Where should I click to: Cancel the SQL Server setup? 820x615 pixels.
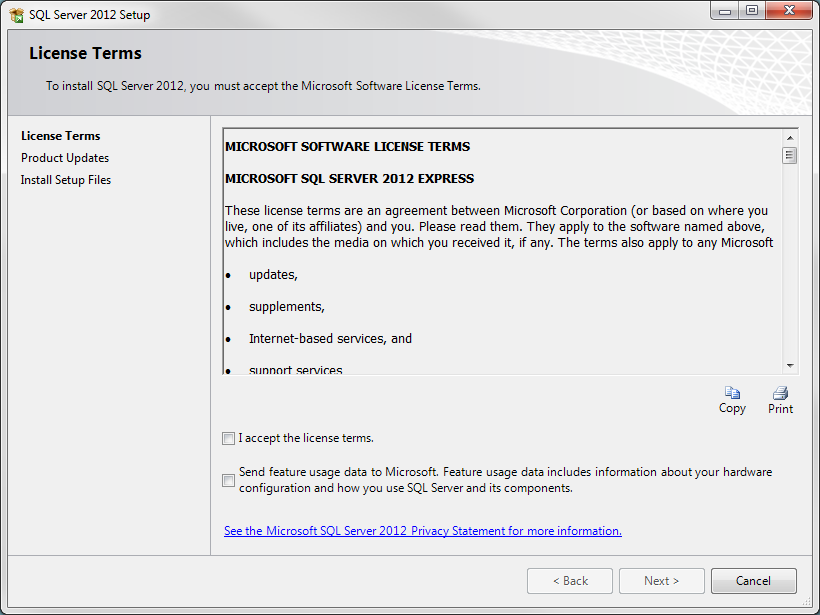click(754, 581)
